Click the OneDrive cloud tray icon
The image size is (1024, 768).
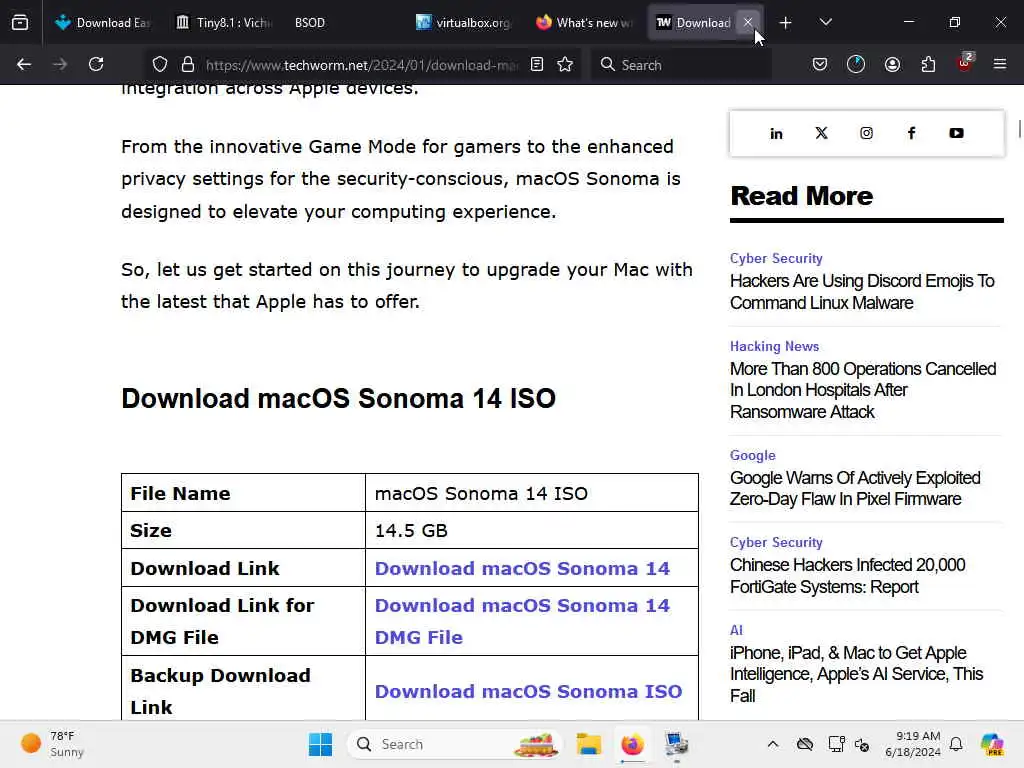805,744
